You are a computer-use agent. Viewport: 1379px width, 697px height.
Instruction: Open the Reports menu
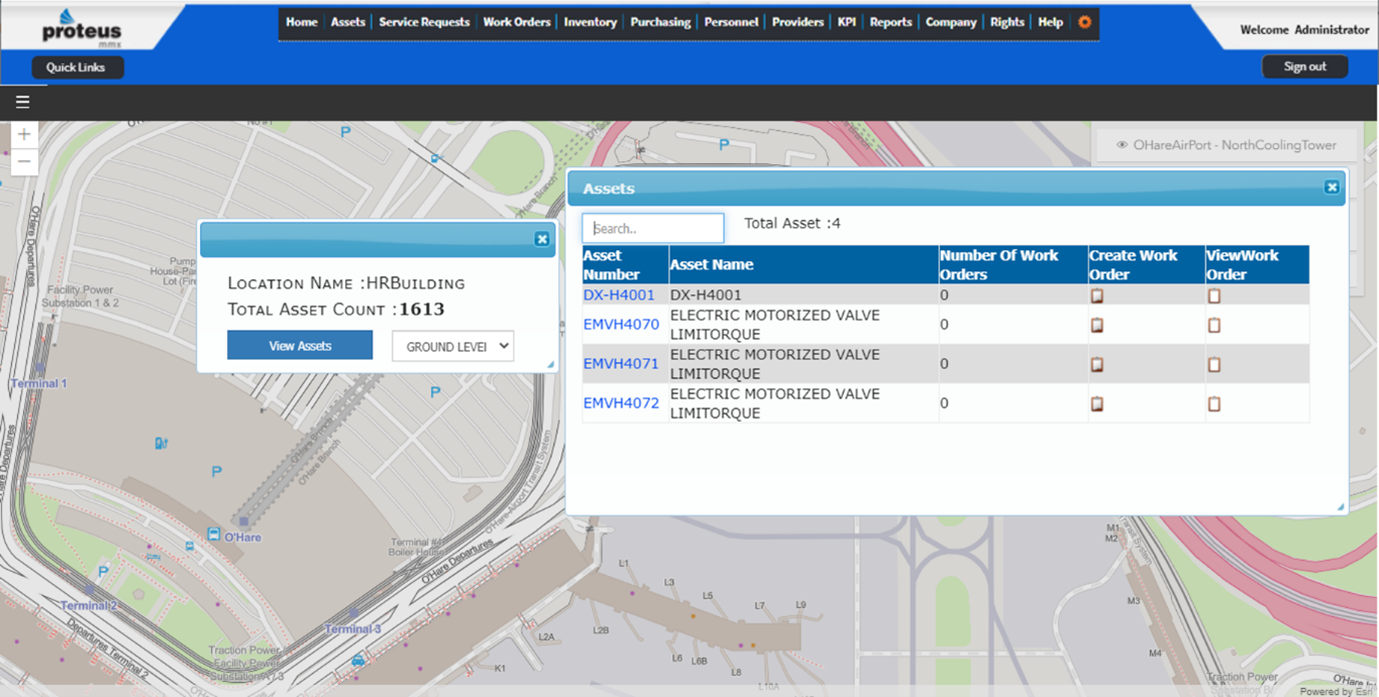click(890, 22)
